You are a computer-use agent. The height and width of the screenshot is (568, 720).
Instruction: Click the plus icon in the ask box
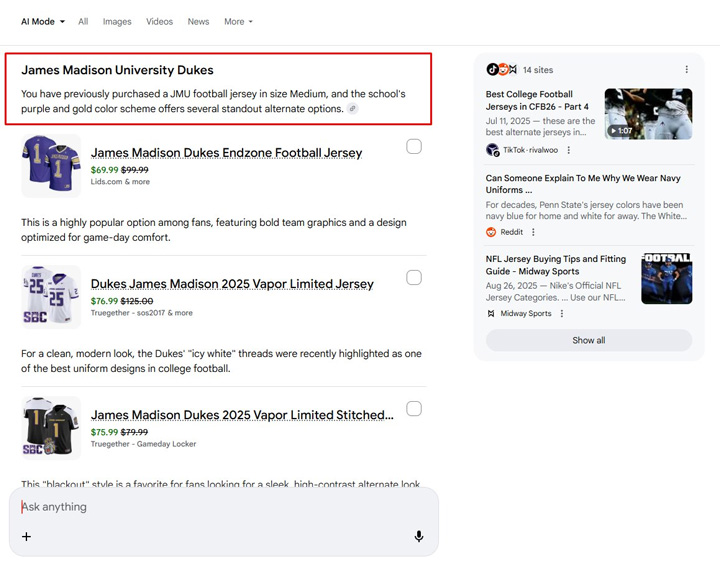26,537
